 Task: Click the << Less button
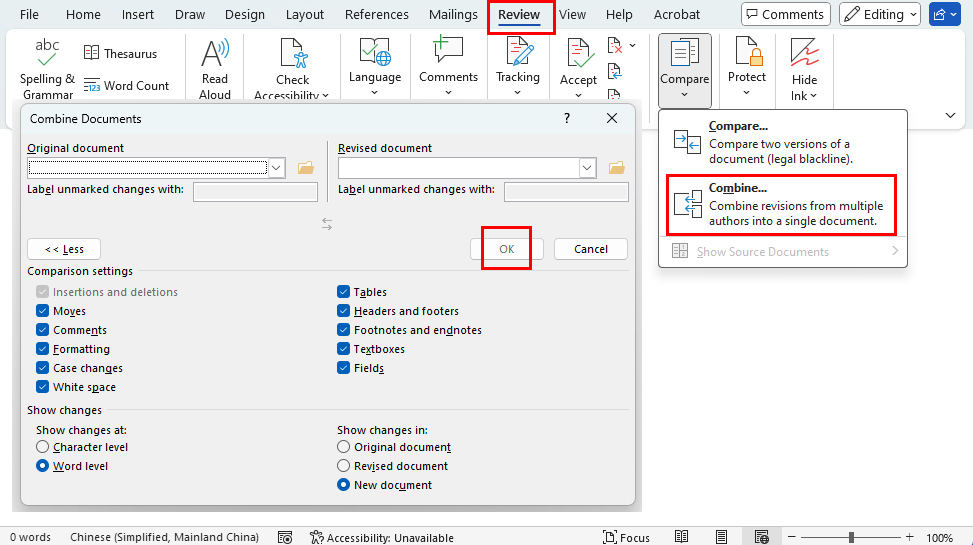click(x=64, y=249)
